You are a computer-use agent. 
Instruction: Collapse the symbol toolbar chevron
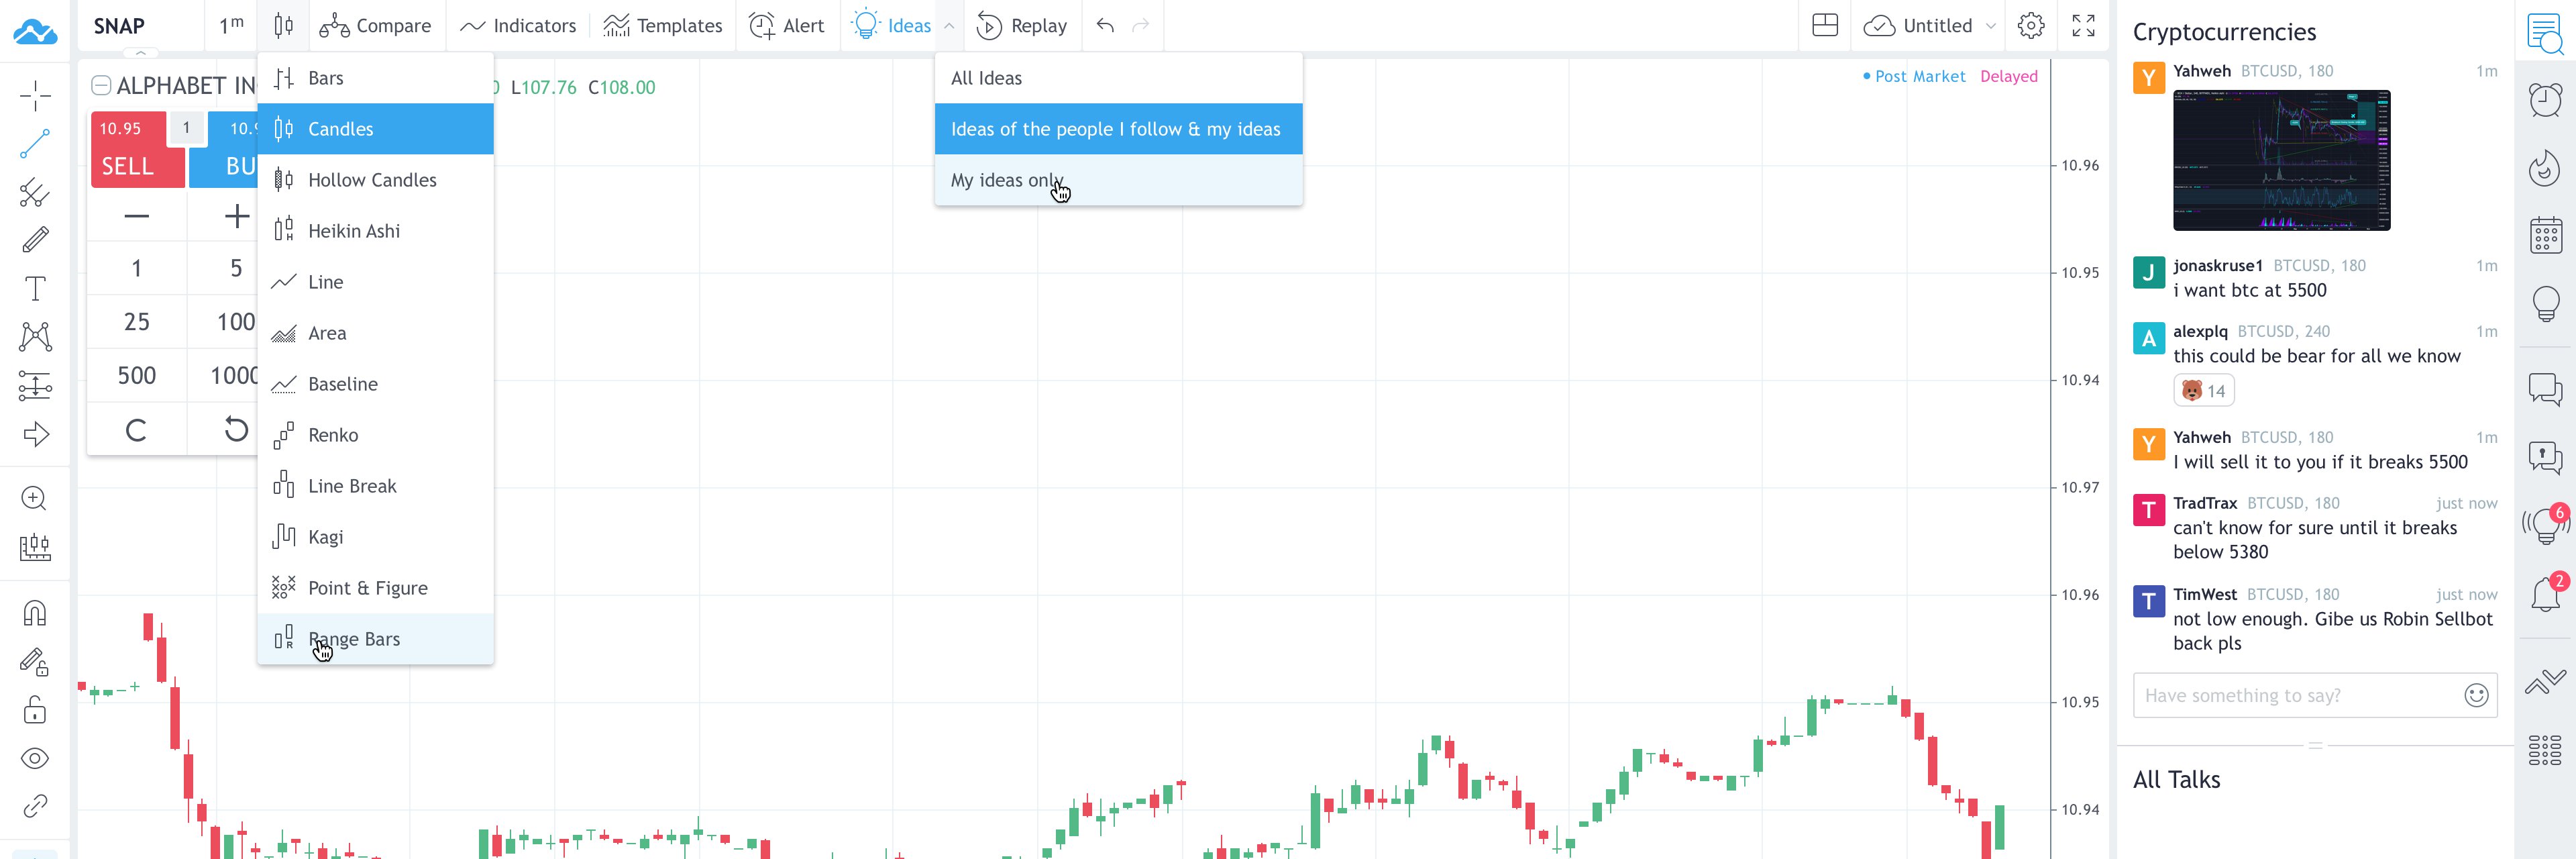click(141, 52)
